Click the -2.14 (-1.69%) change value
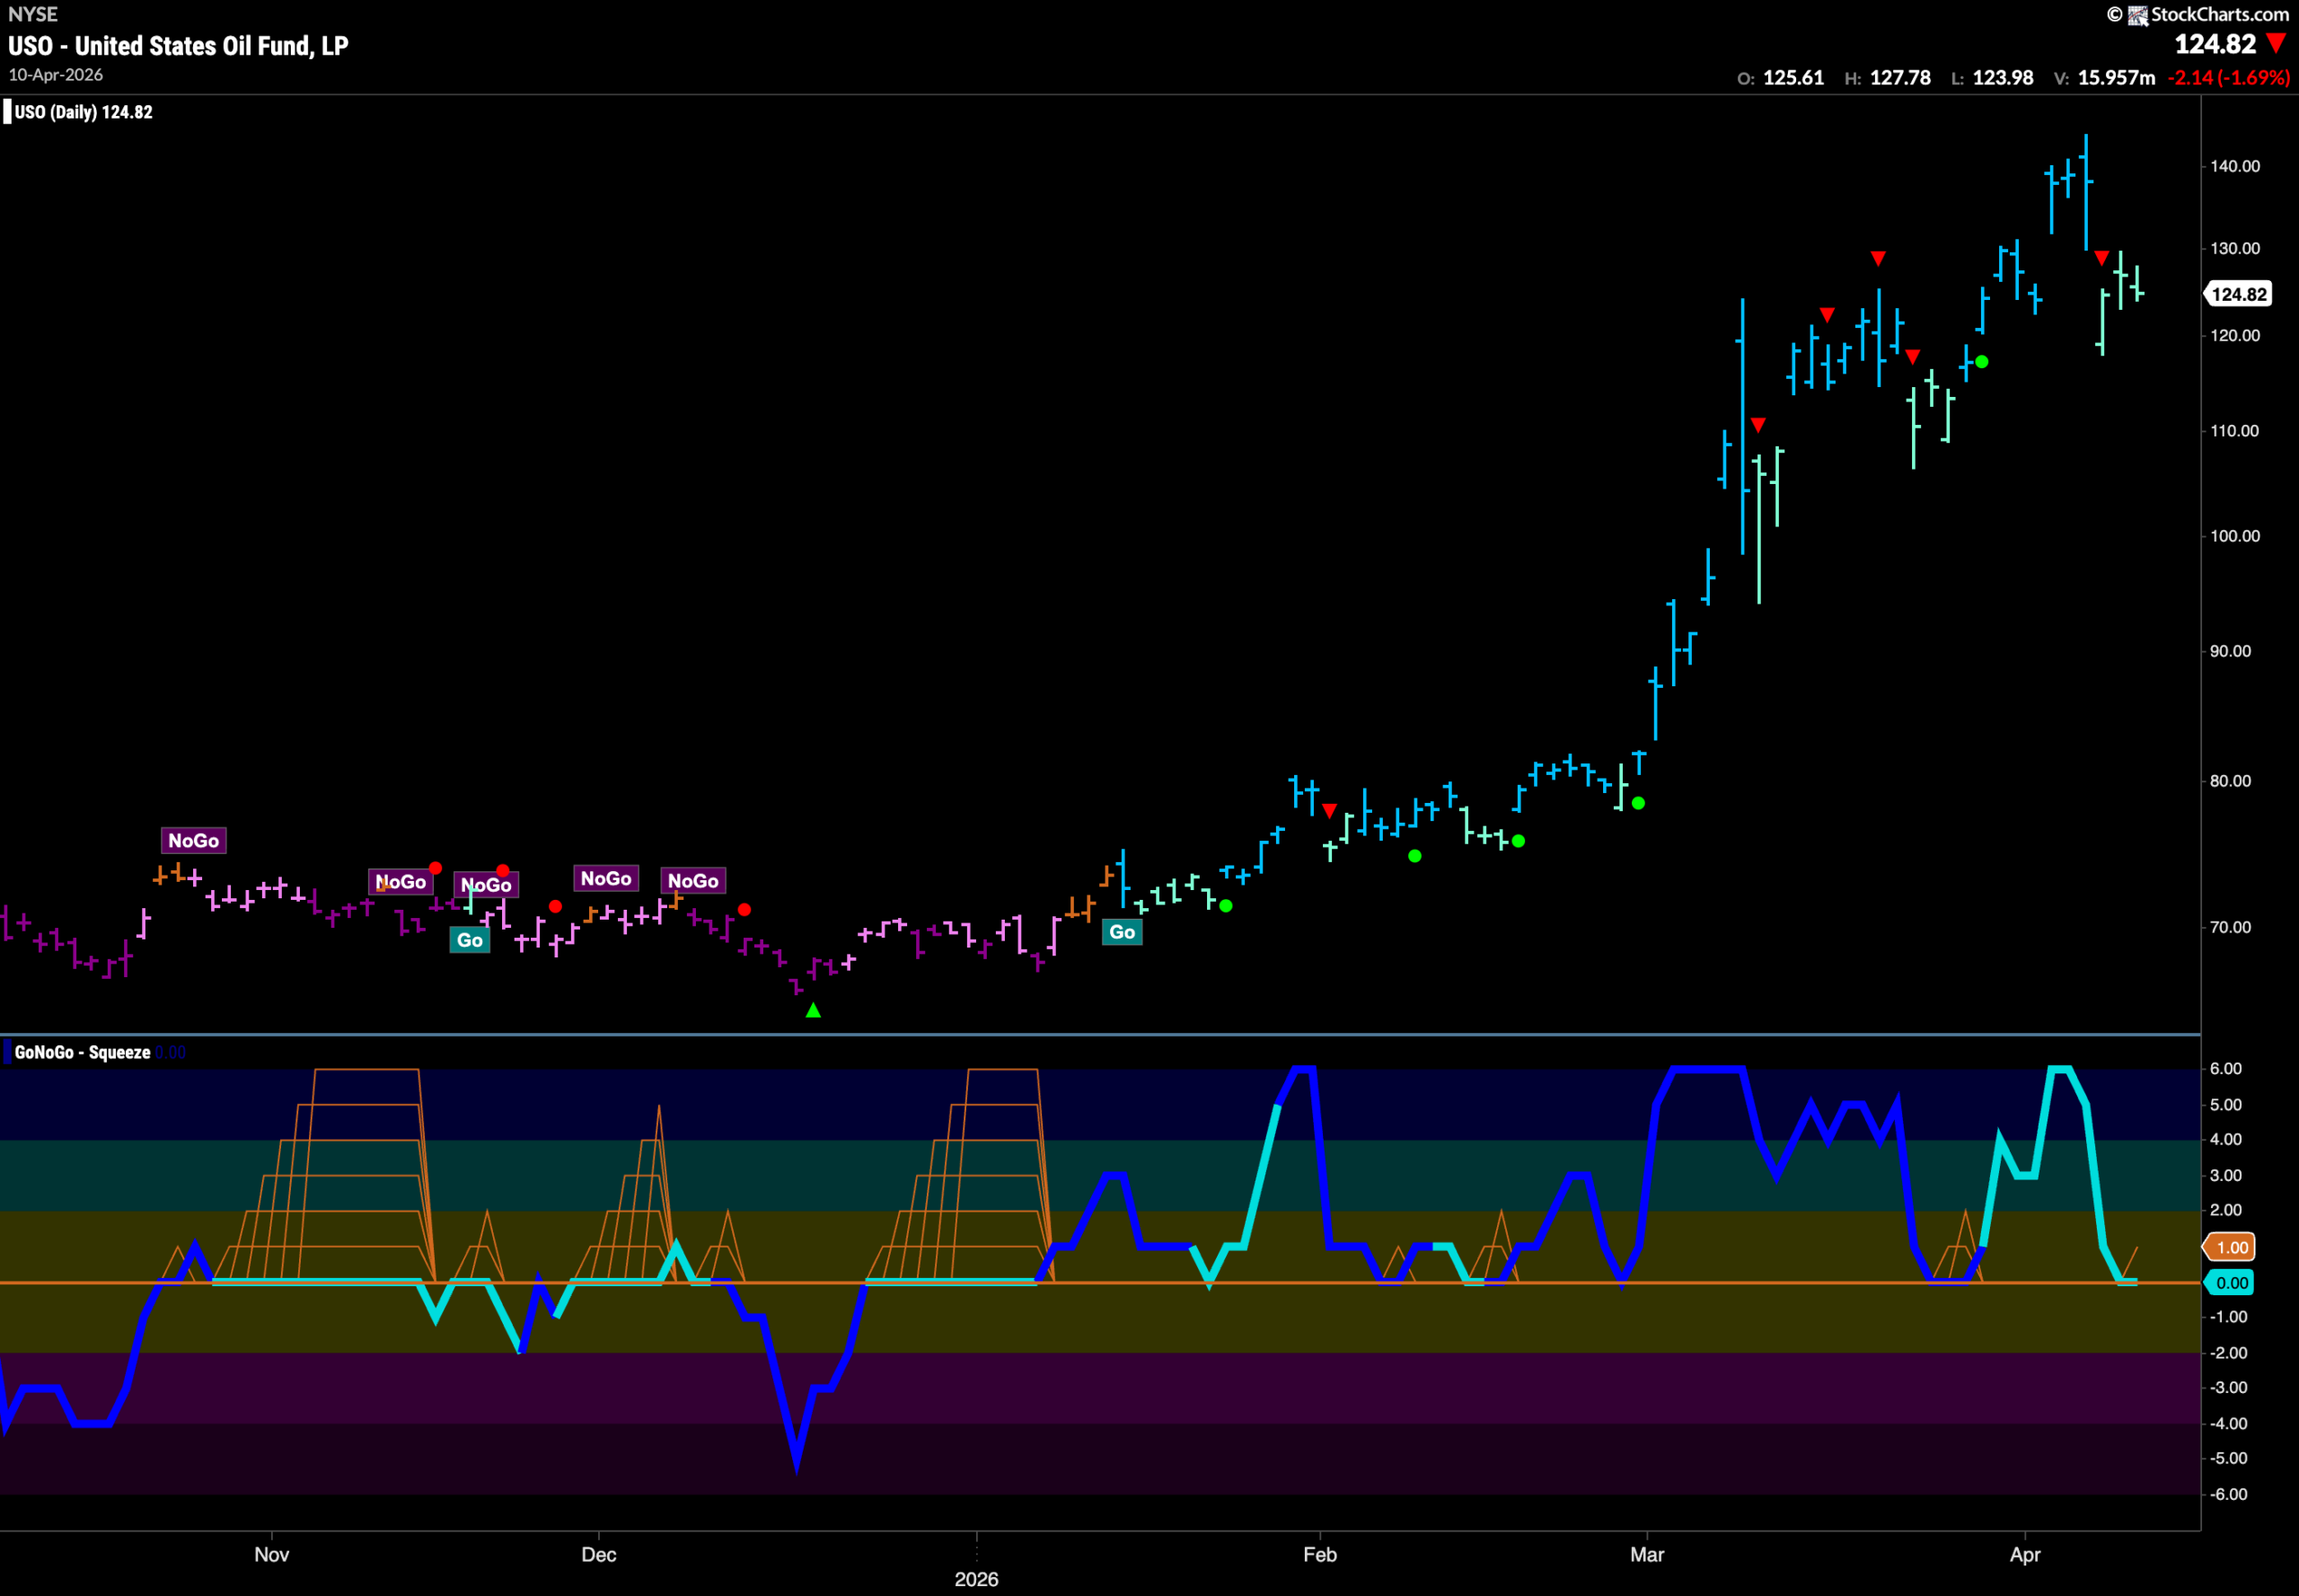Image resolution: width=2299 pixels, height=1596 pixels. (2229, 78)
